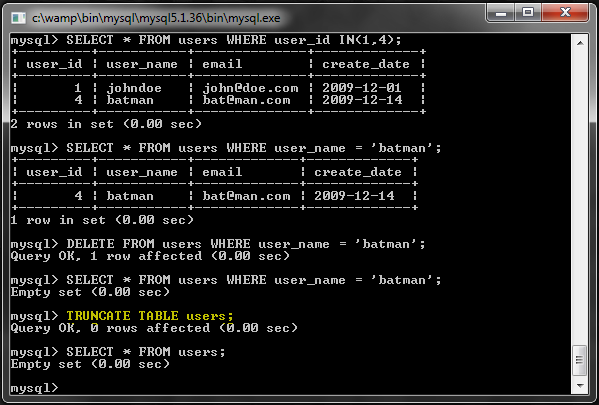
Task: Click the empty scrollbar track above thumb
Action: click(580, 198)
